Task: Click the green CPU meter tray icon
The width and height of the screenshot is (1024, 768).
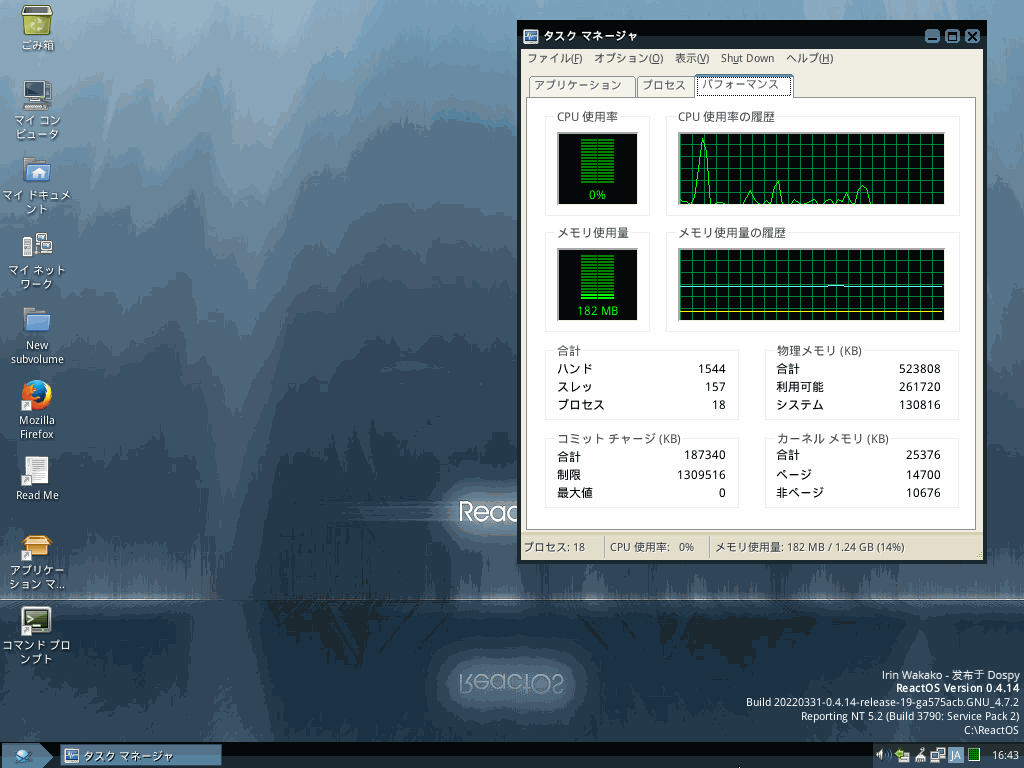Action: (x=974, y=755)
